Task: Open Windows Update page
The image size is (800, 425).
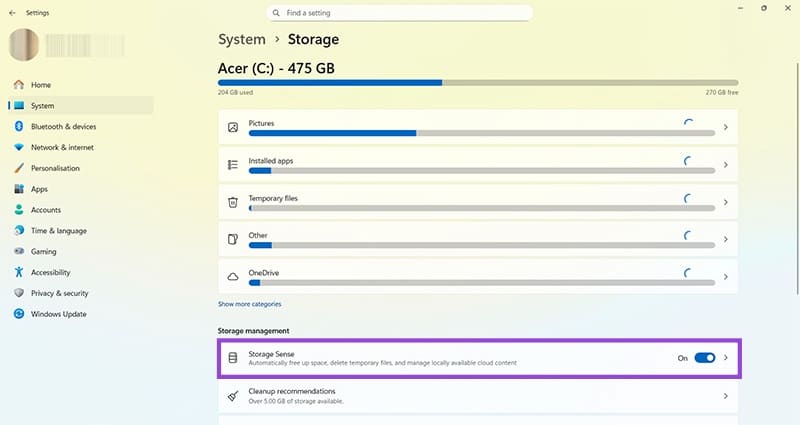Action: (x=81, y=314)
